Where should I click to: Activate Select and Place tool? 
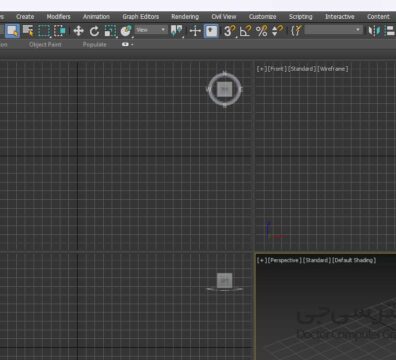click(126, 31)
